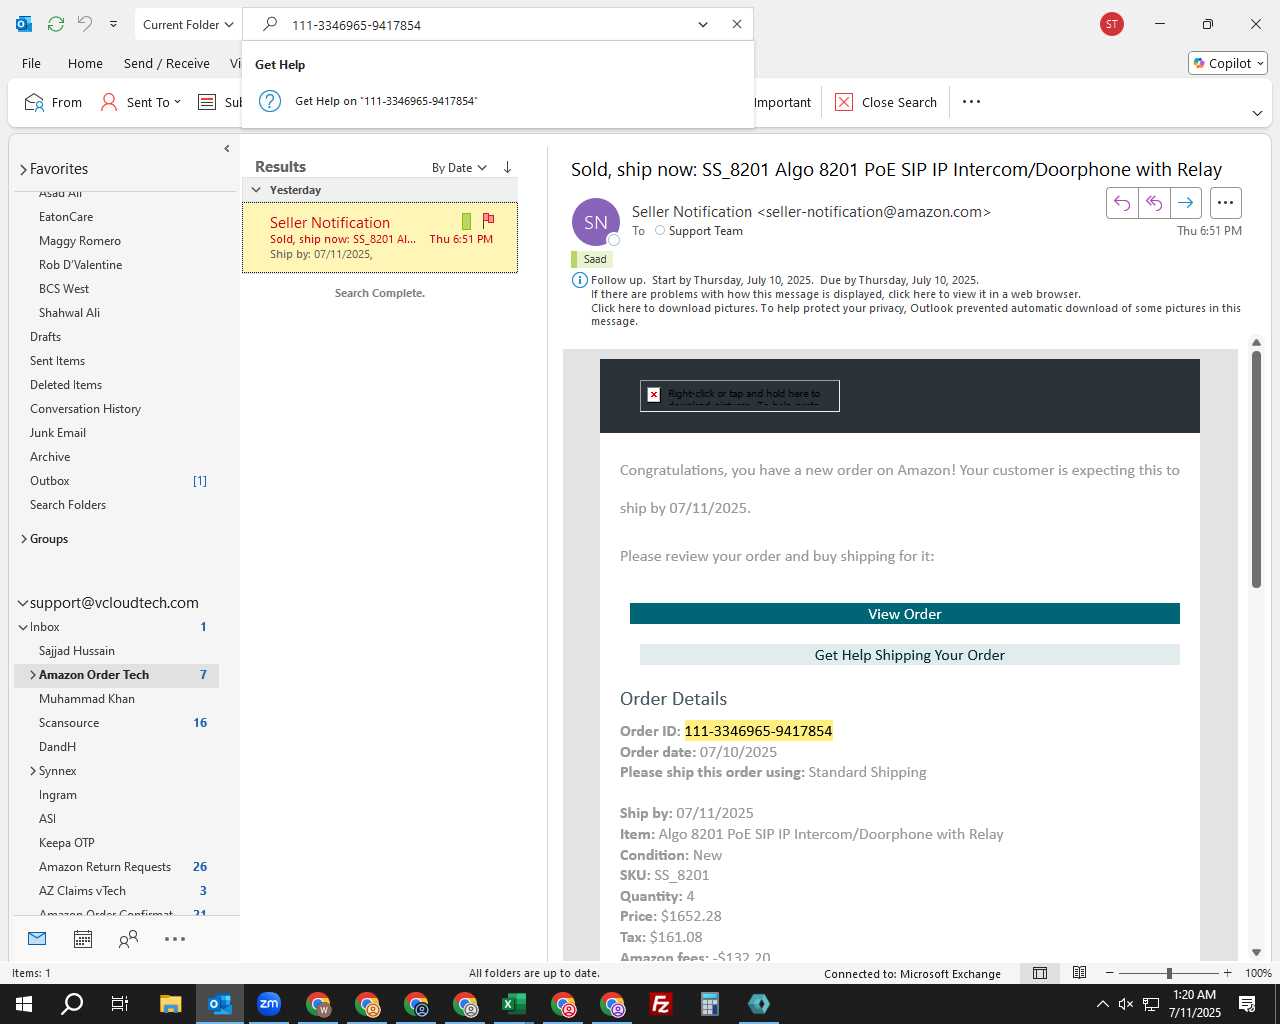This screenshot has height=1024, width=1280.
Task: Expand the ribbon display options chevron
Action: (x=1257, y=113)
